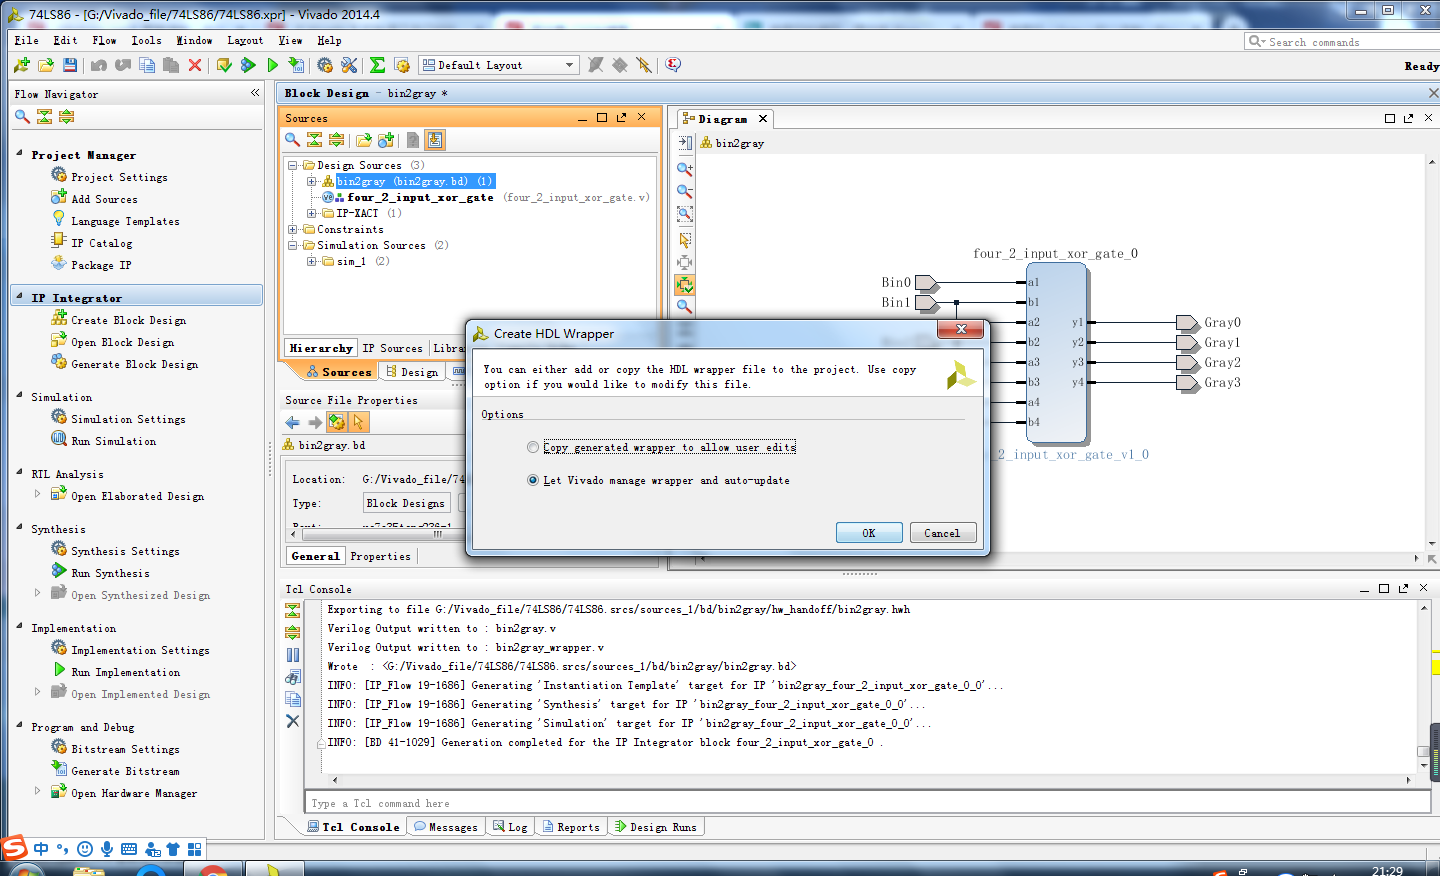Clear the Tcl Console with X icon

point(293,721)
